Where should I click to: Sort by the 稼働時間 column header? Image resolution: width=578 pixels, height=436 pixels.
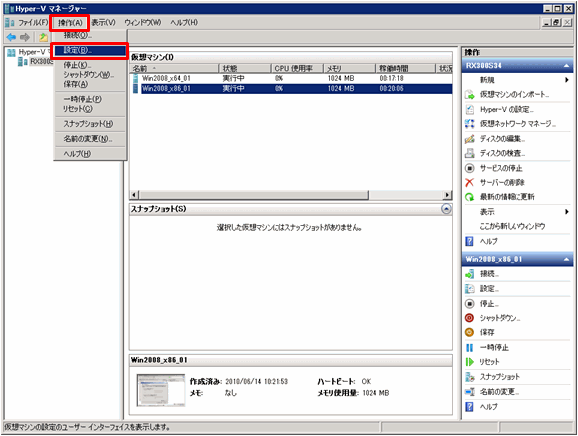405,69
